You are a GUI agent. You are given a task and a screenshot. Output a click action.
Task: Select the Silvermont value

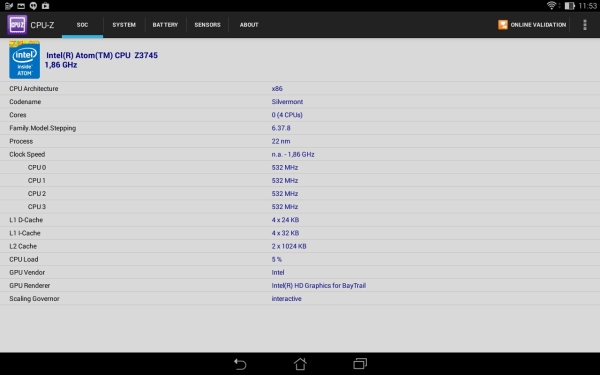(x=287, y=102)
